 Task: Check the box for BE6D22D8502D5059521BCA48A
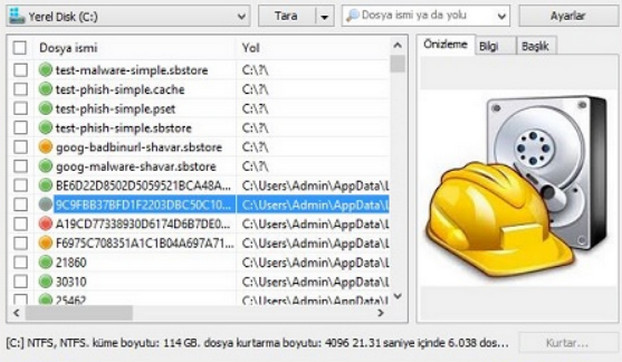(x=21, y=186)
